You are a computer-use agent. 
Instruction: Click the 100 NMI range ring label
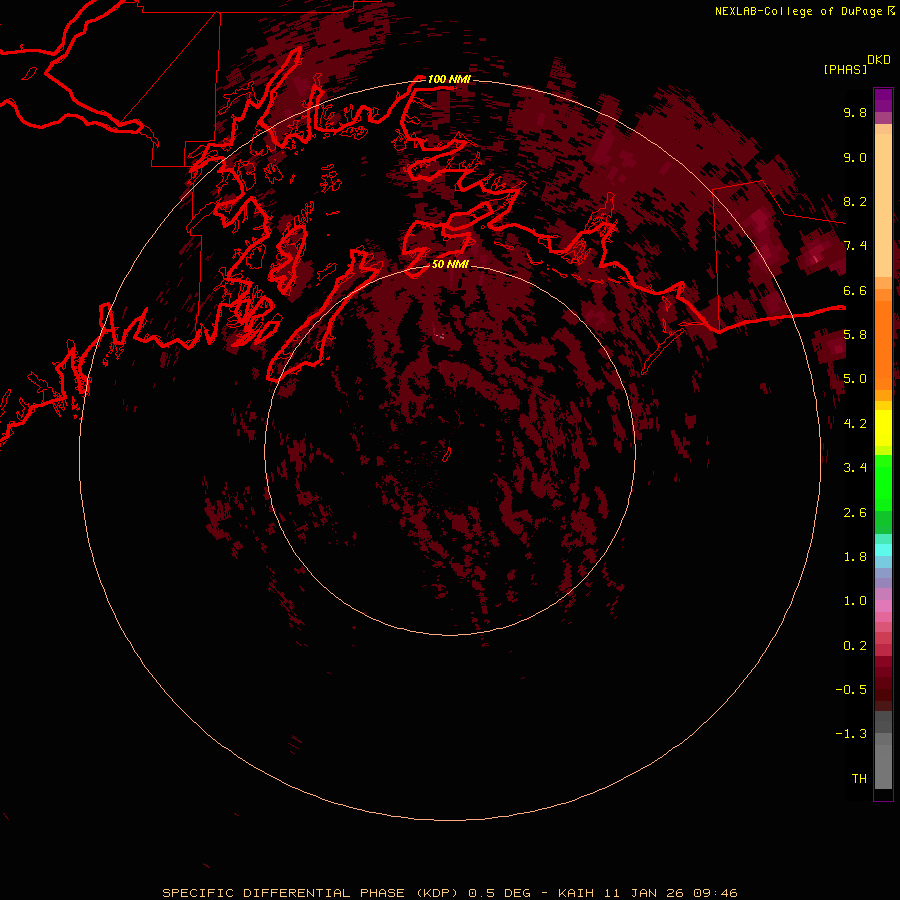(449, 79)
